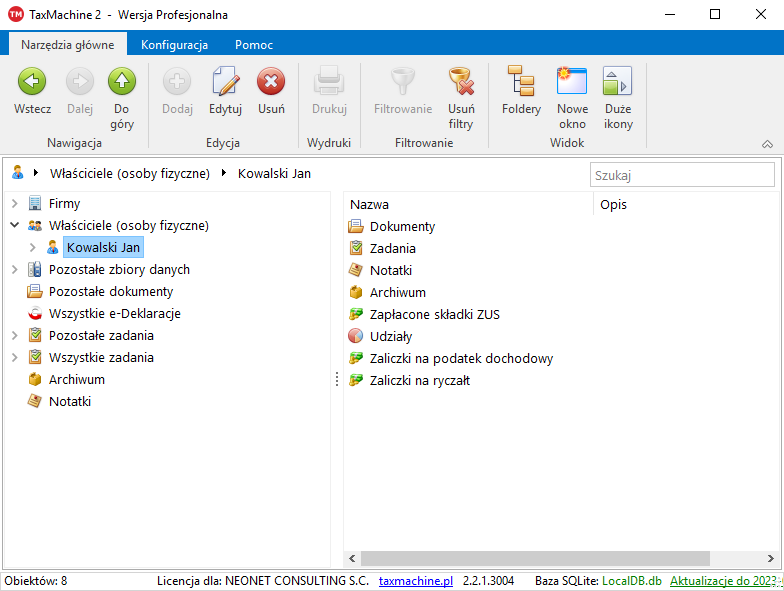Open the taxmachine.pl link
The image size is (784, 591).
(415, 581)
